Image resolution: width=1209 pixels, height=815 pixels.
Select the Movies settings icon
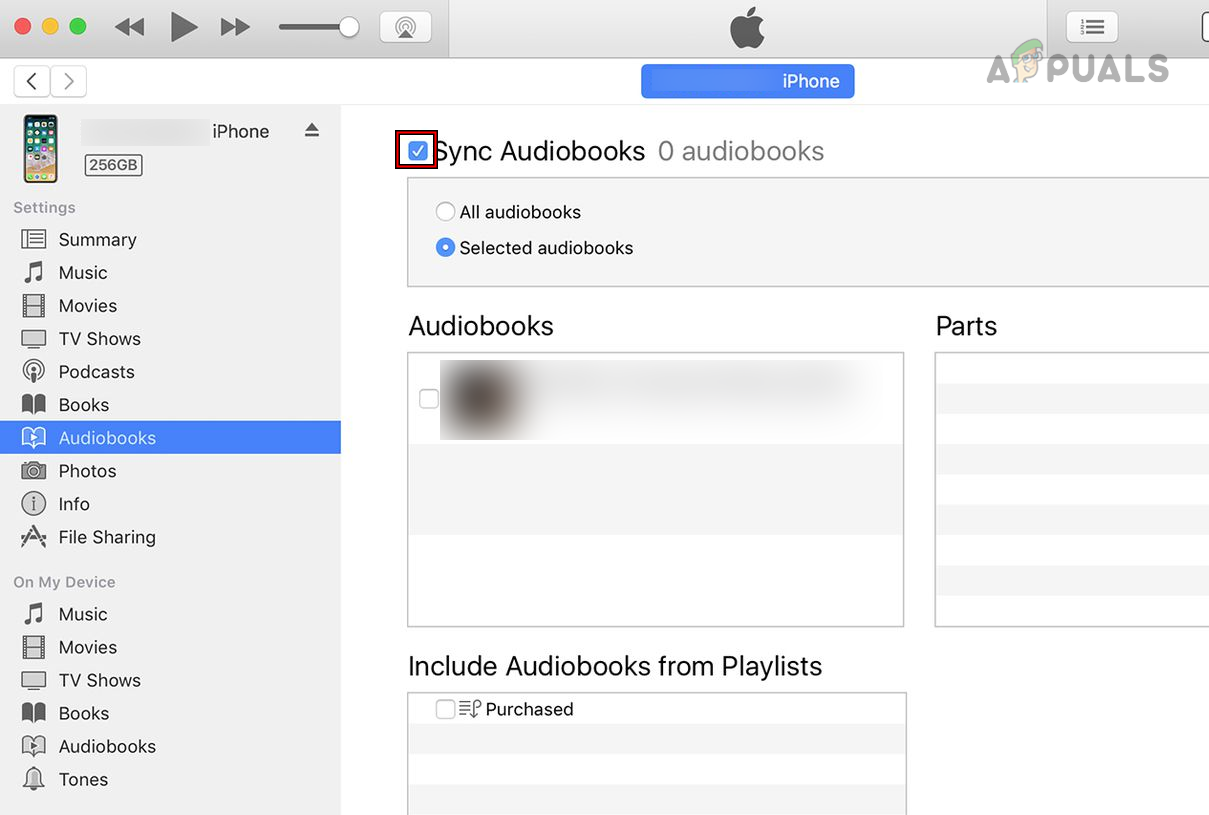coord(33,305)
